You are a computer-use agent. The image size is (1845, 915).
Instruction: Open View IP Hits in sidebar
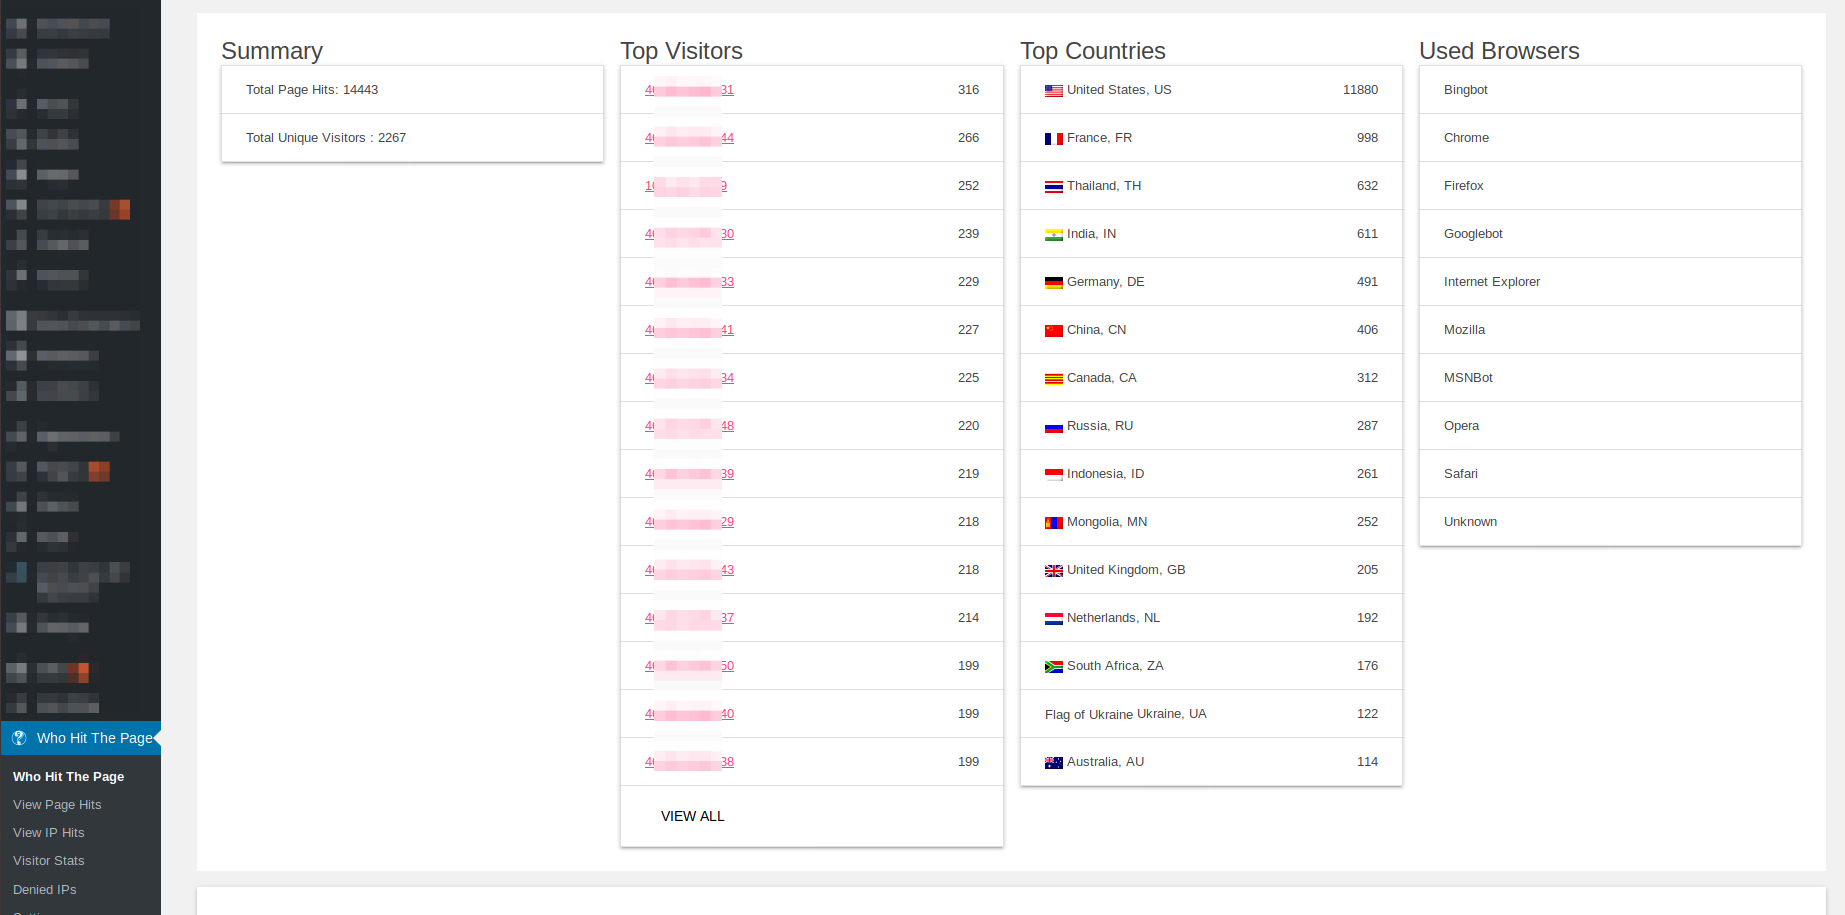(x=49, y=833)
